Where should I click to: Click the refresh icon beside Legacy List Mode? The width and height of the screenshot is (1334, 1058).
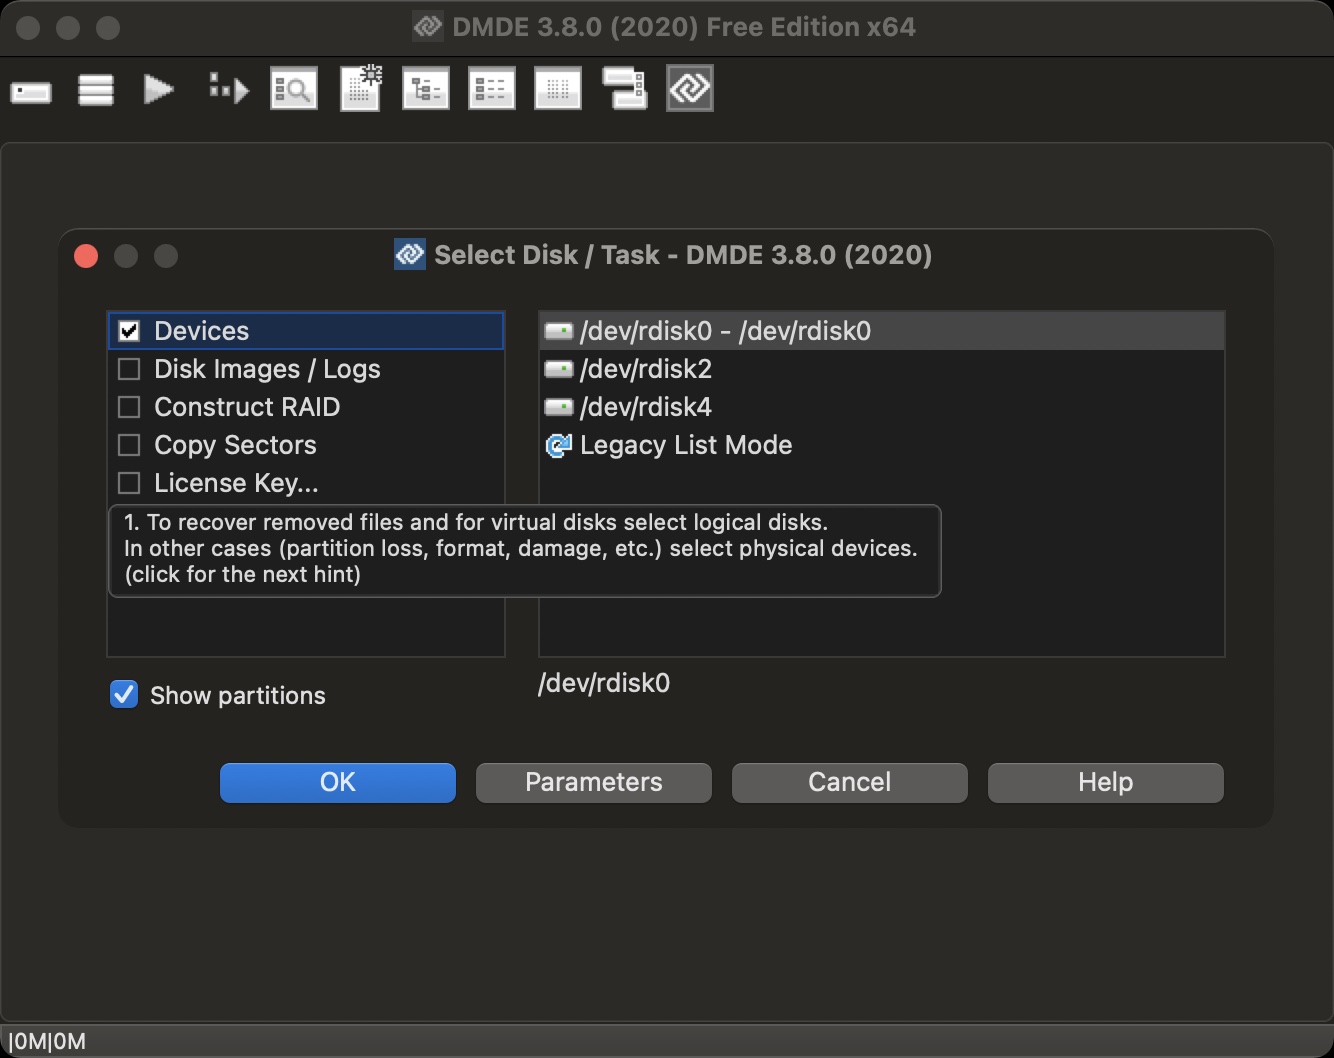558,445
